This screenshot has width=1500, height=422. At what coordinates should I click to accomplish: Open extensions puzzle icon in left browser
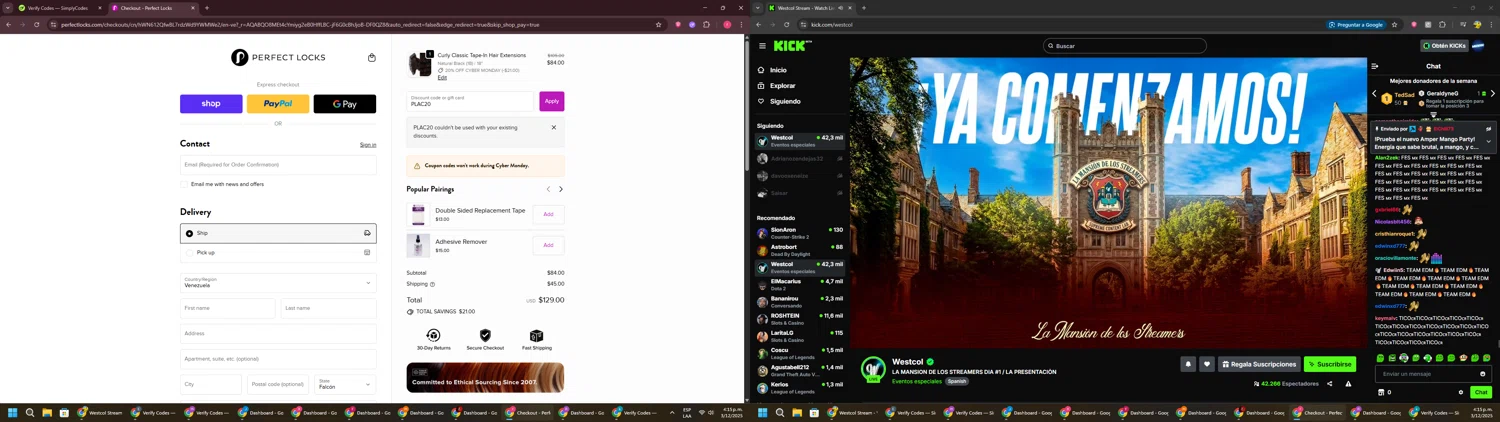click(x=706, y=24)
